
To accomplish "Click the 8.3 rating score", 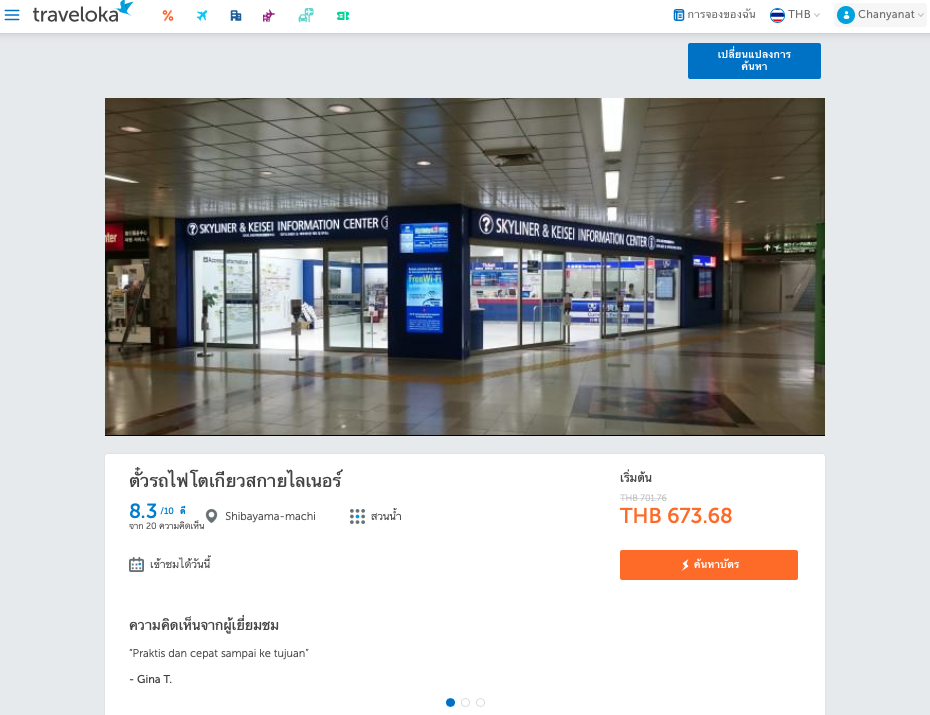I will [143, 511].
